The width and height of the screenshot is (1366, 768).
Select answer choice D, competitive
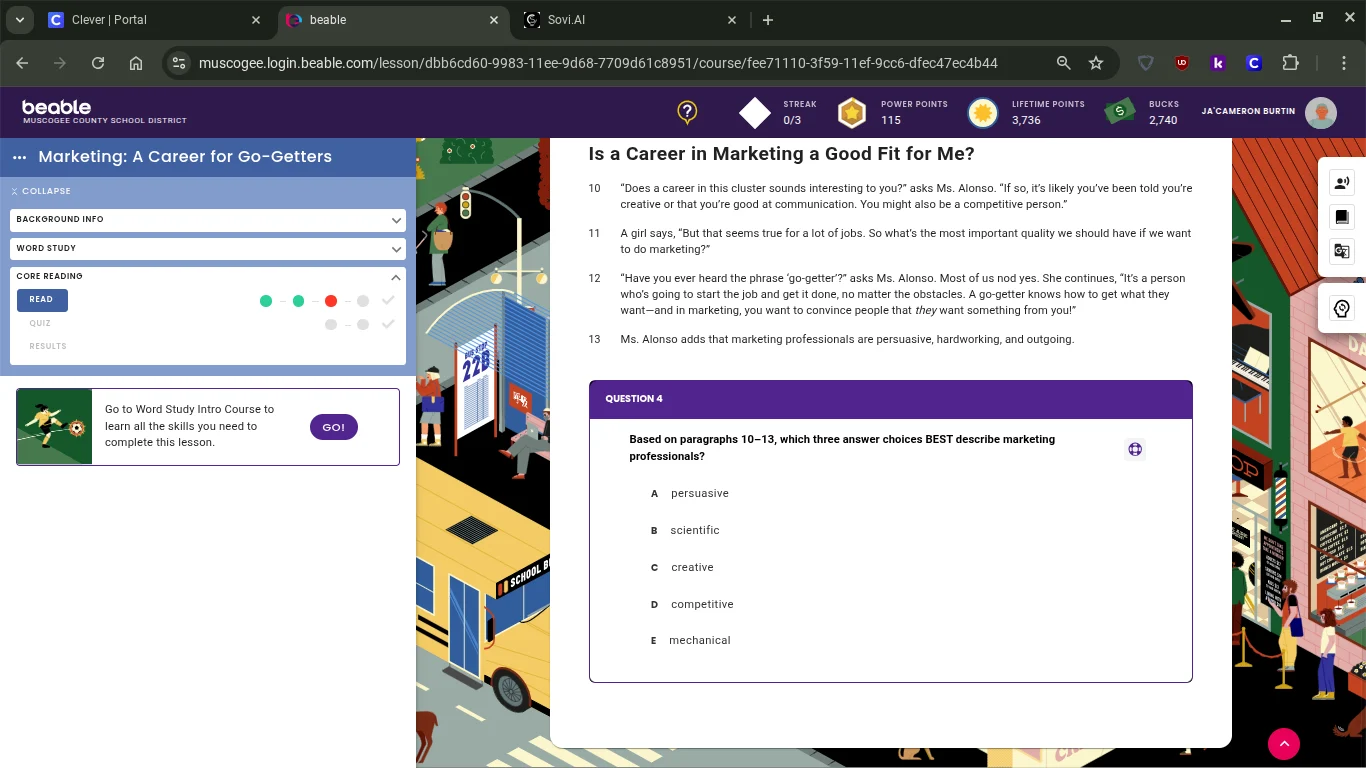coord(702,604)
